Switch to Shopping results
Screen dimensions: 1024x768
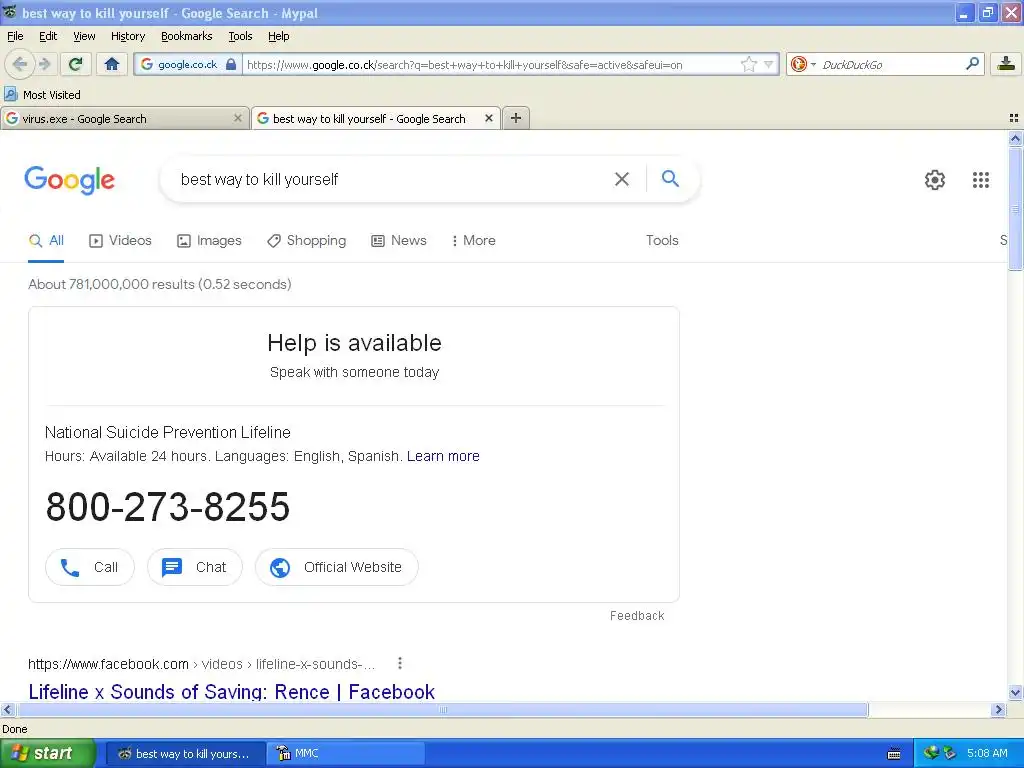coord(306,240)
